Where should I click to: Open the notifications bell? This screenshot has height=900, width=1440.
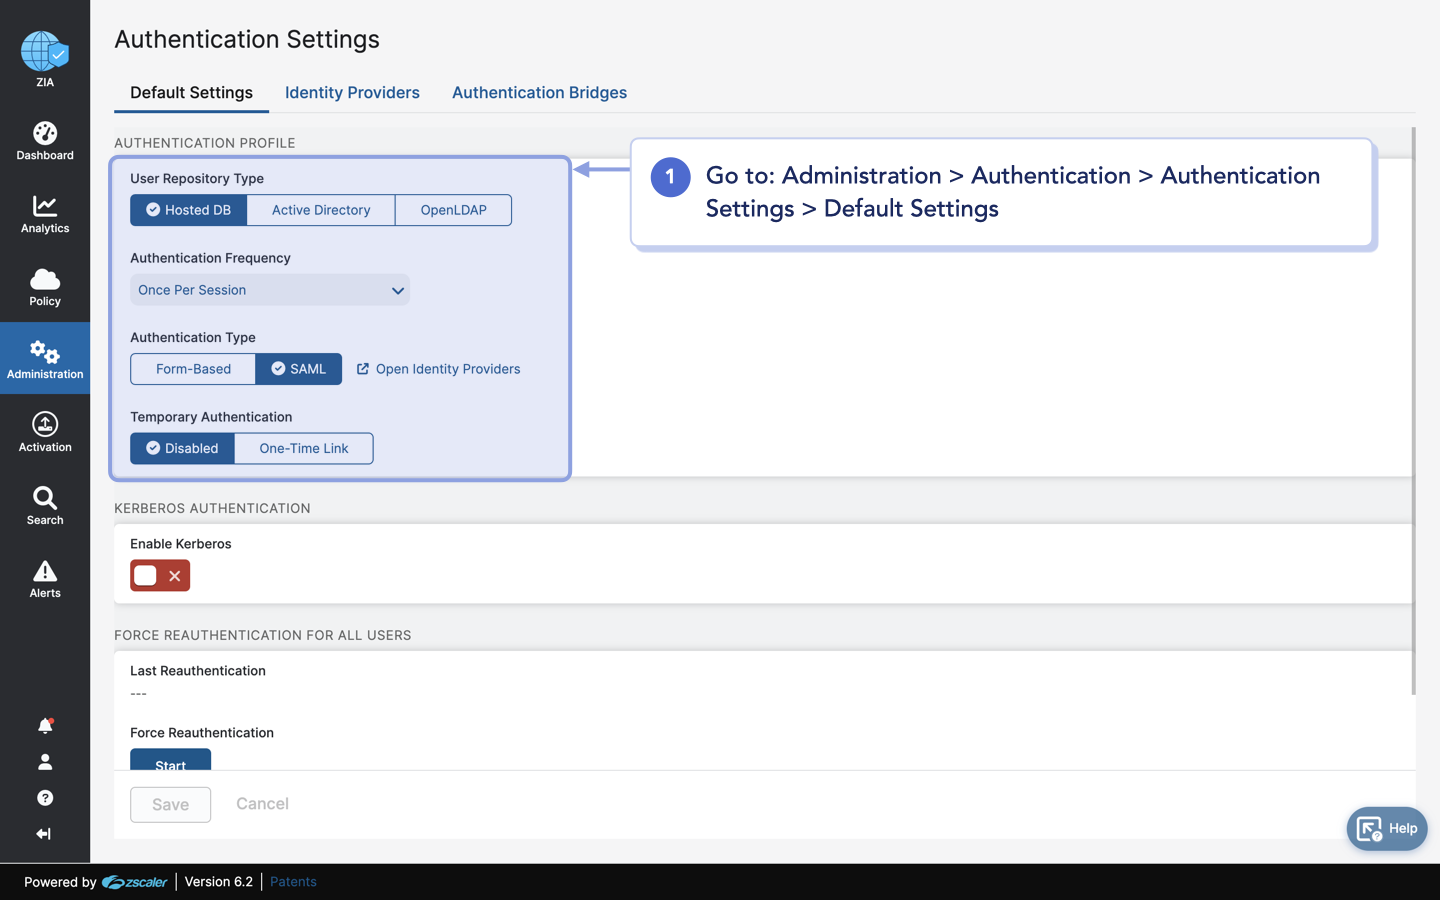tap(44, 725)
